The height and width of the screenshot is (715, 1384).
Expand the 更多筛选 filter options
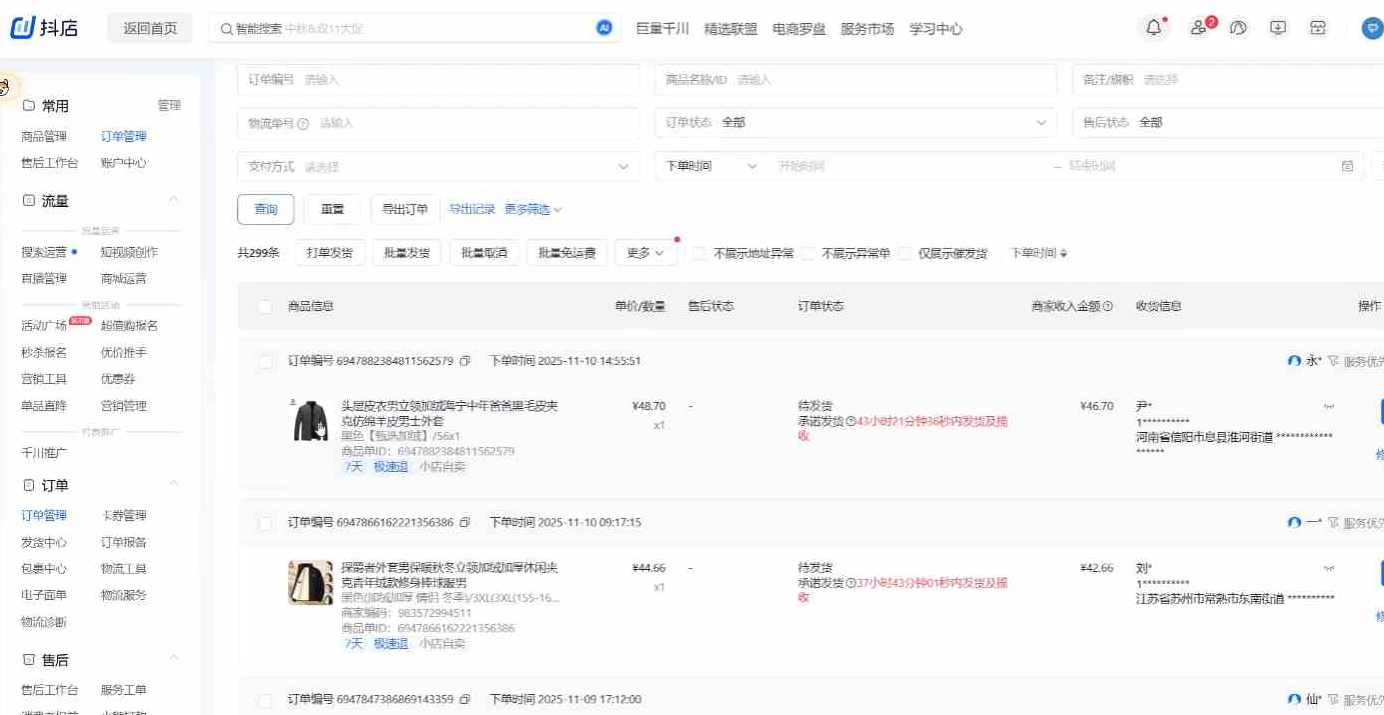pyautogui.click(x=527, y=209)
